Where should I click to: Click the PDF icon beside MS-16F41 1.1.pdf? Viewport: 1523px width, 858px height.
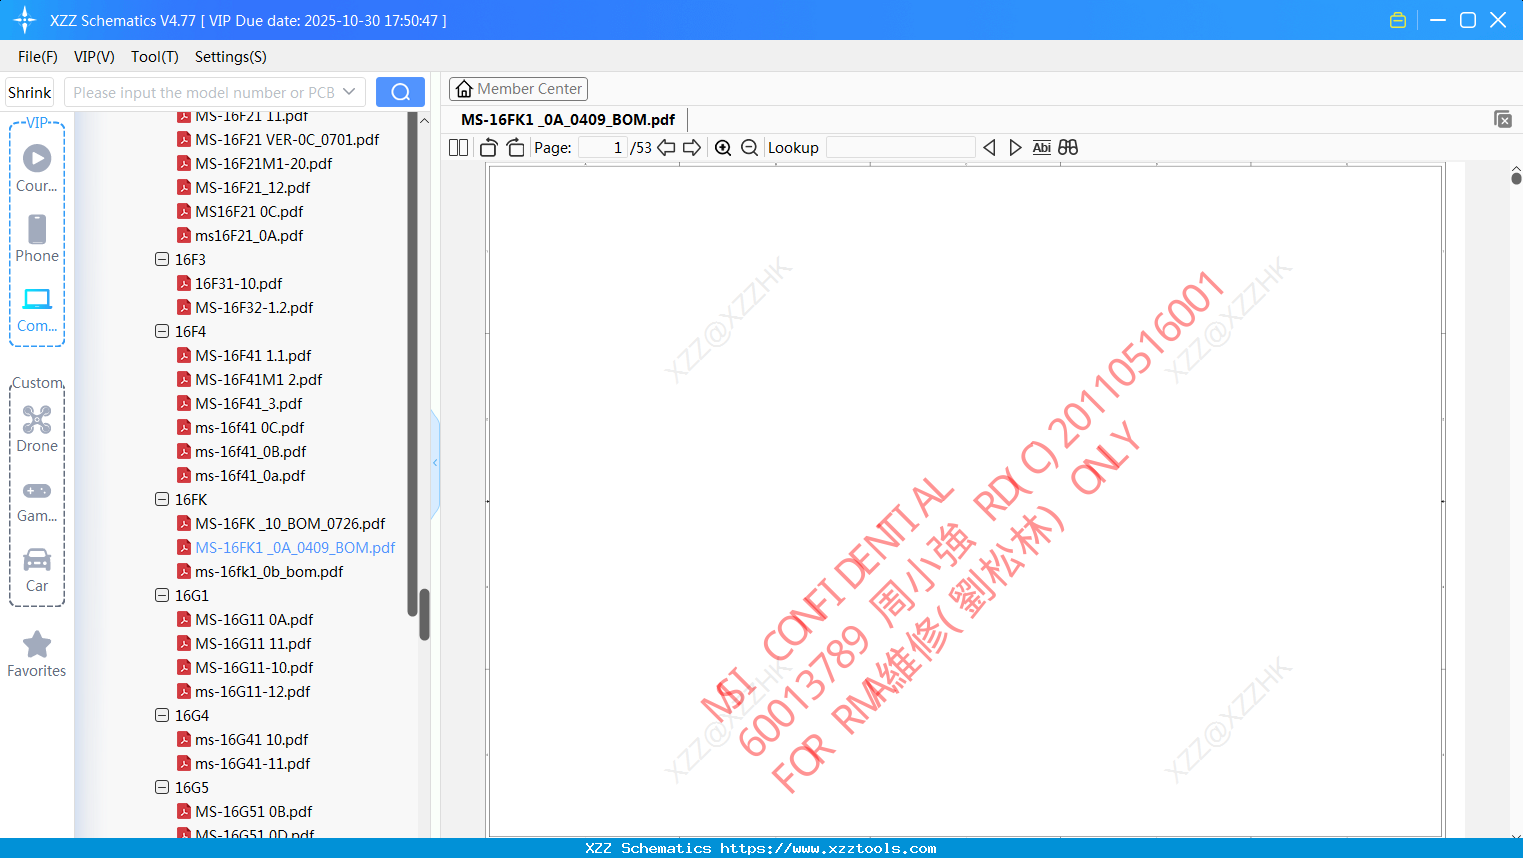tap(184, 355)
